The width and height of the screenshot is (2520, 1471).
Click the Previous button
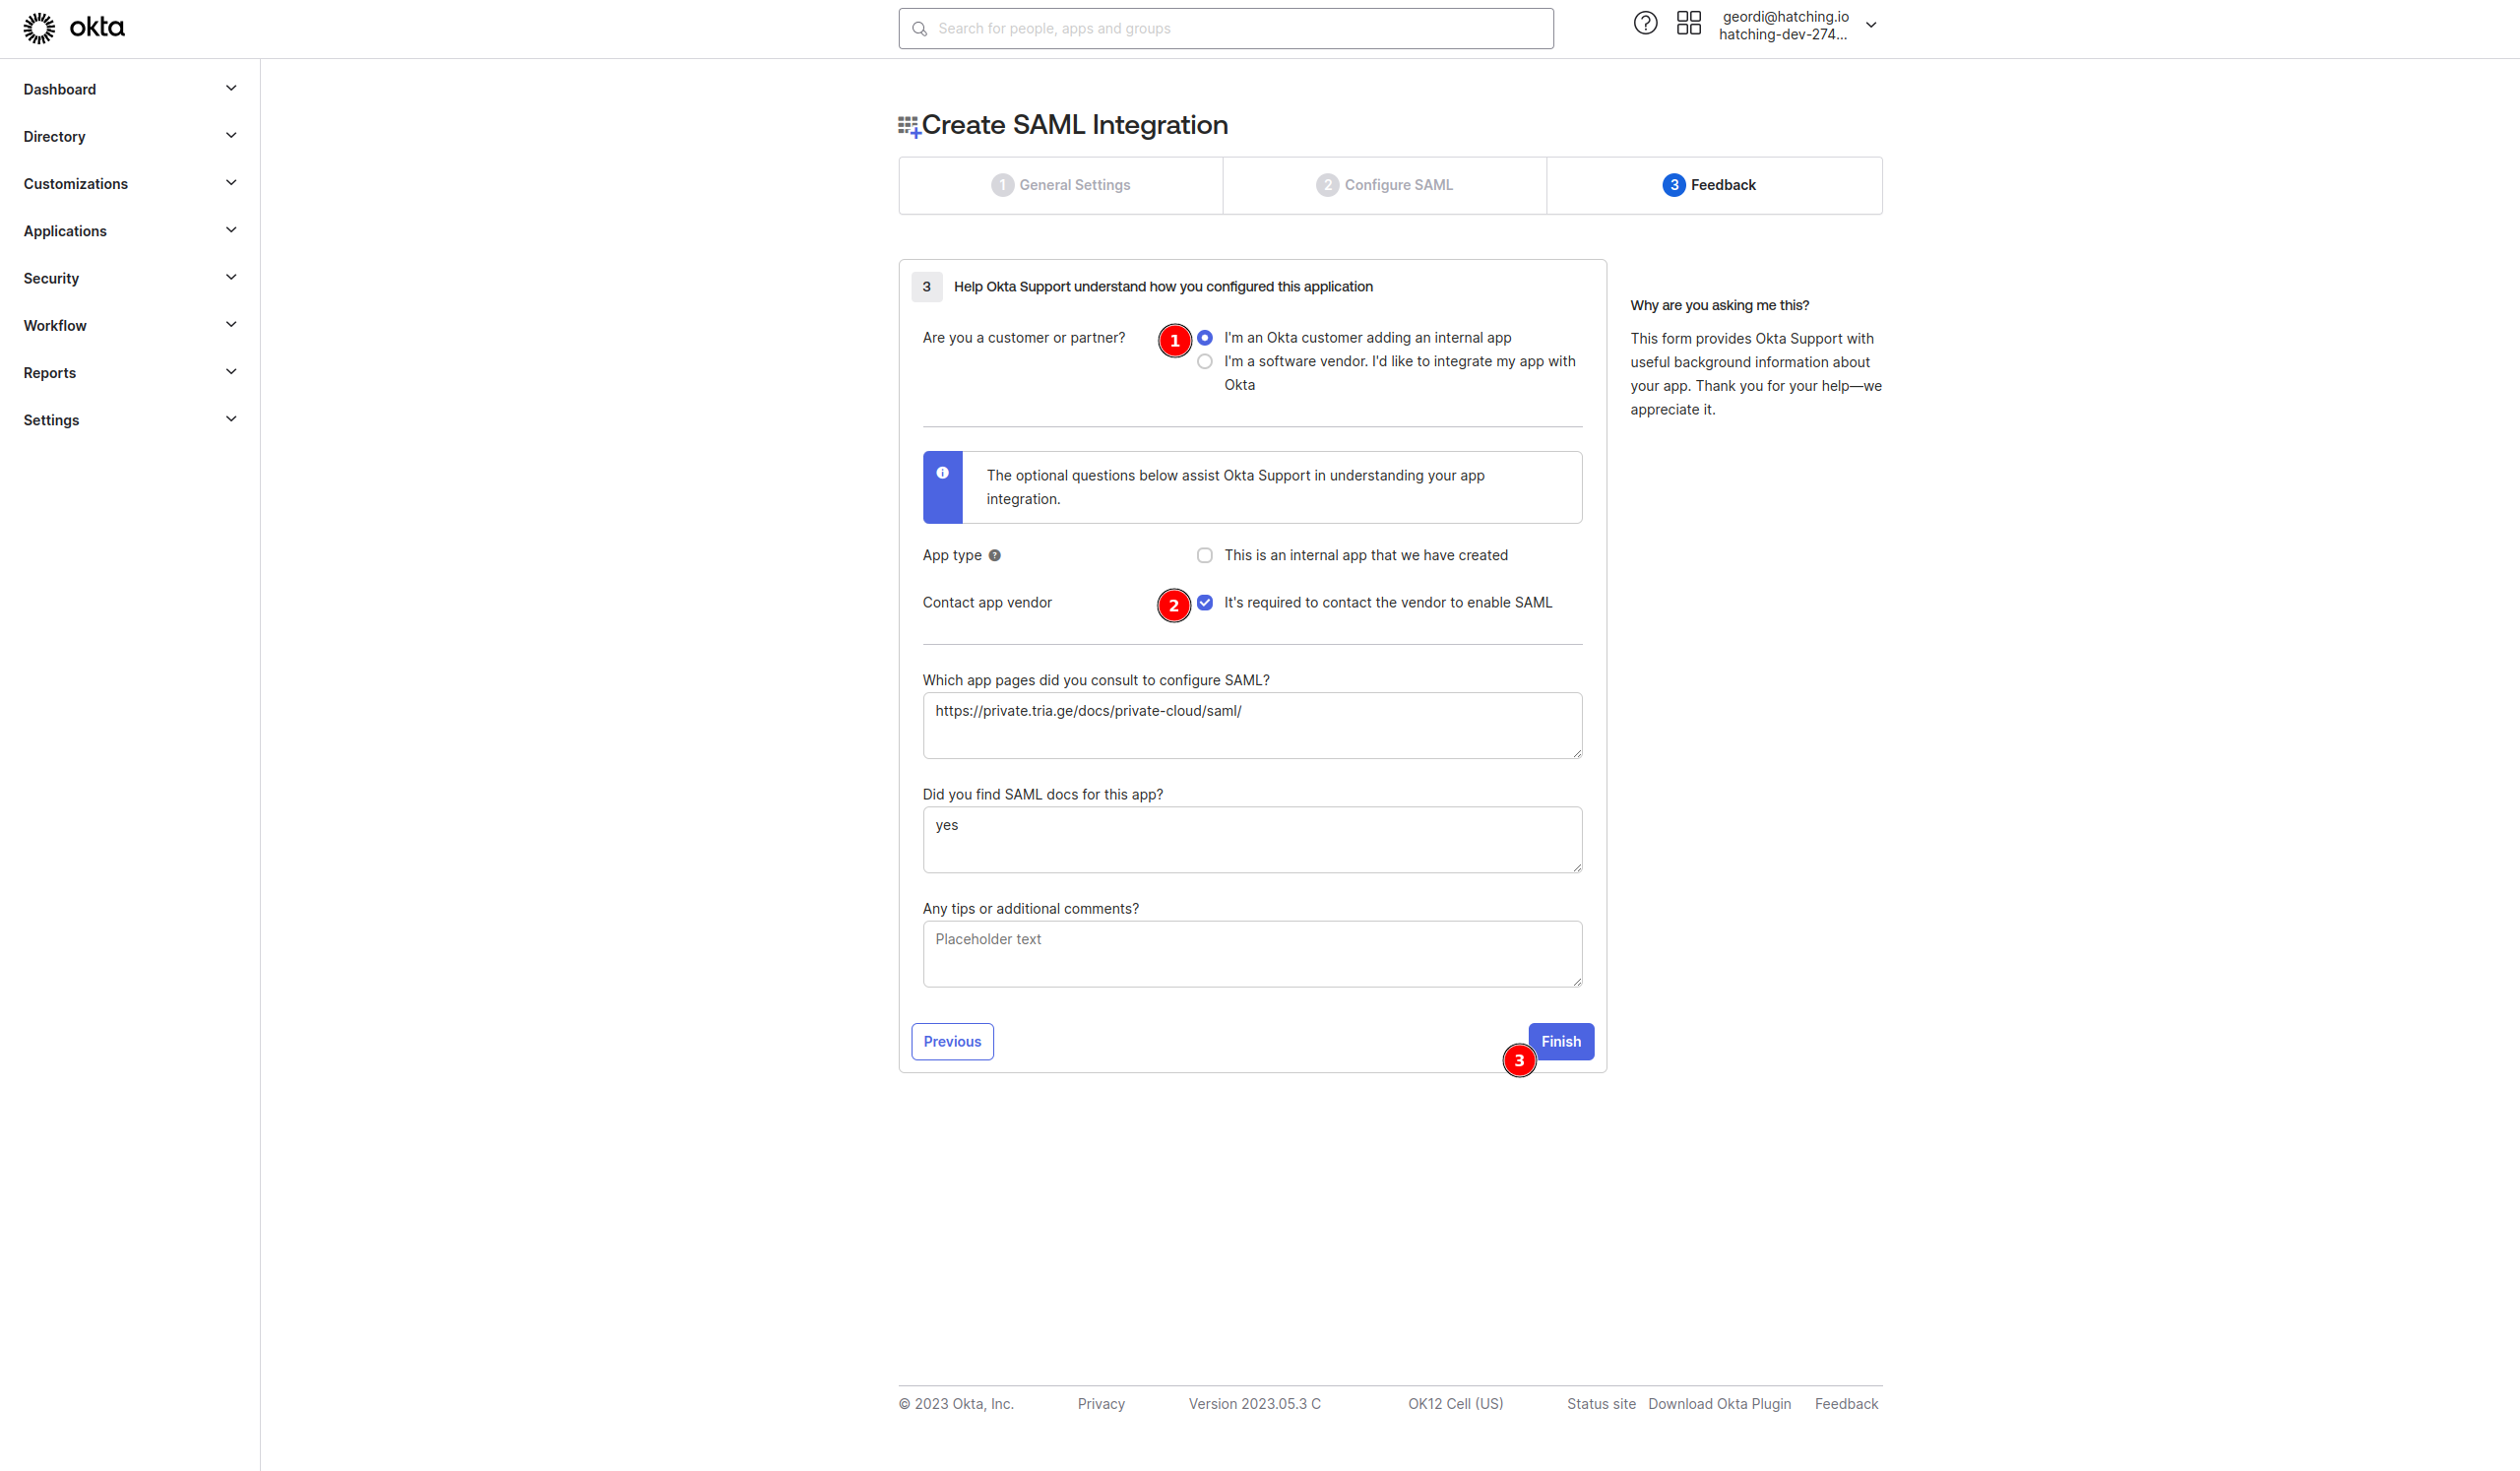[951, 1042]
